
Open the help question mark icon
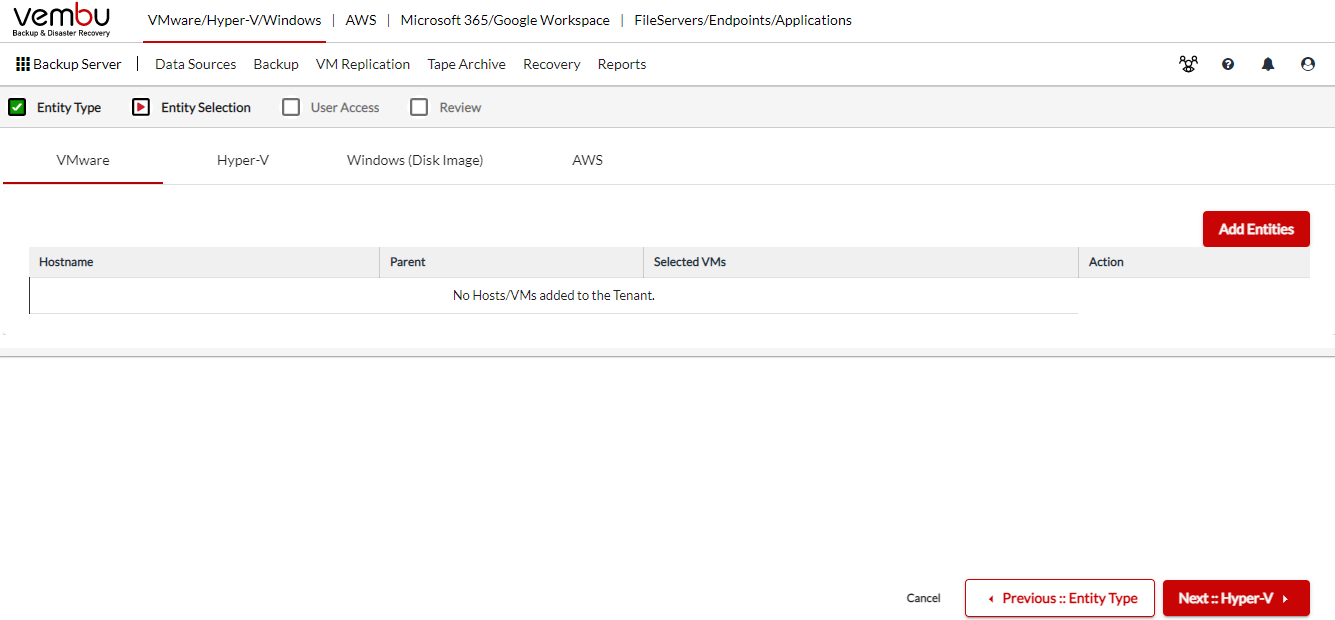1228,64
